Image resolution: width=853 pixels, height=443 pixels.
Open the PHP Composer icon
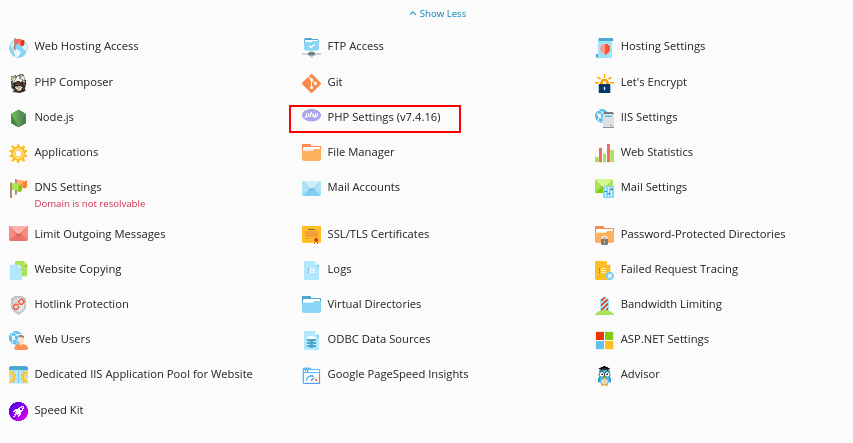pos(18,82)
